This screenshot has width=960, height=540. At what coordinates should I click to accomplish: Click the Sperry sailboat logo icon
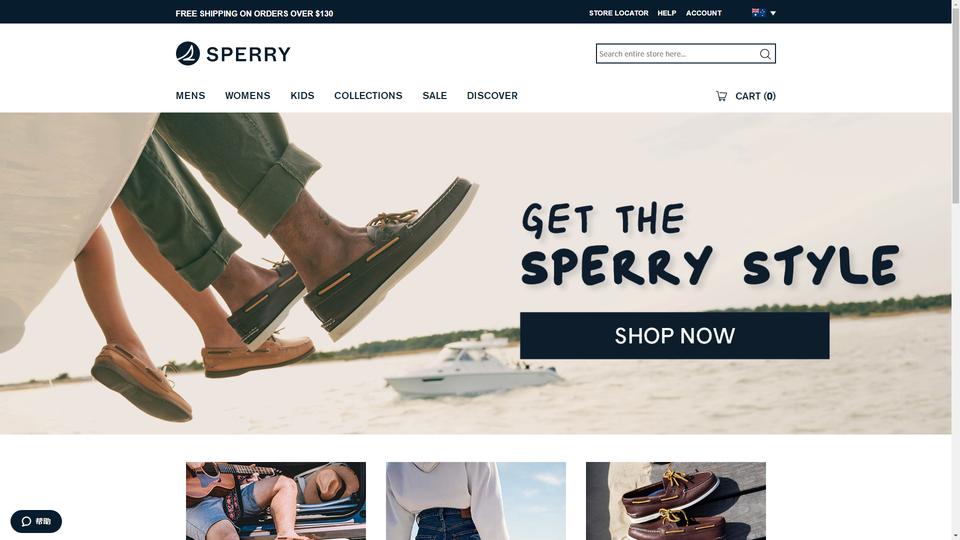[188, 53]
